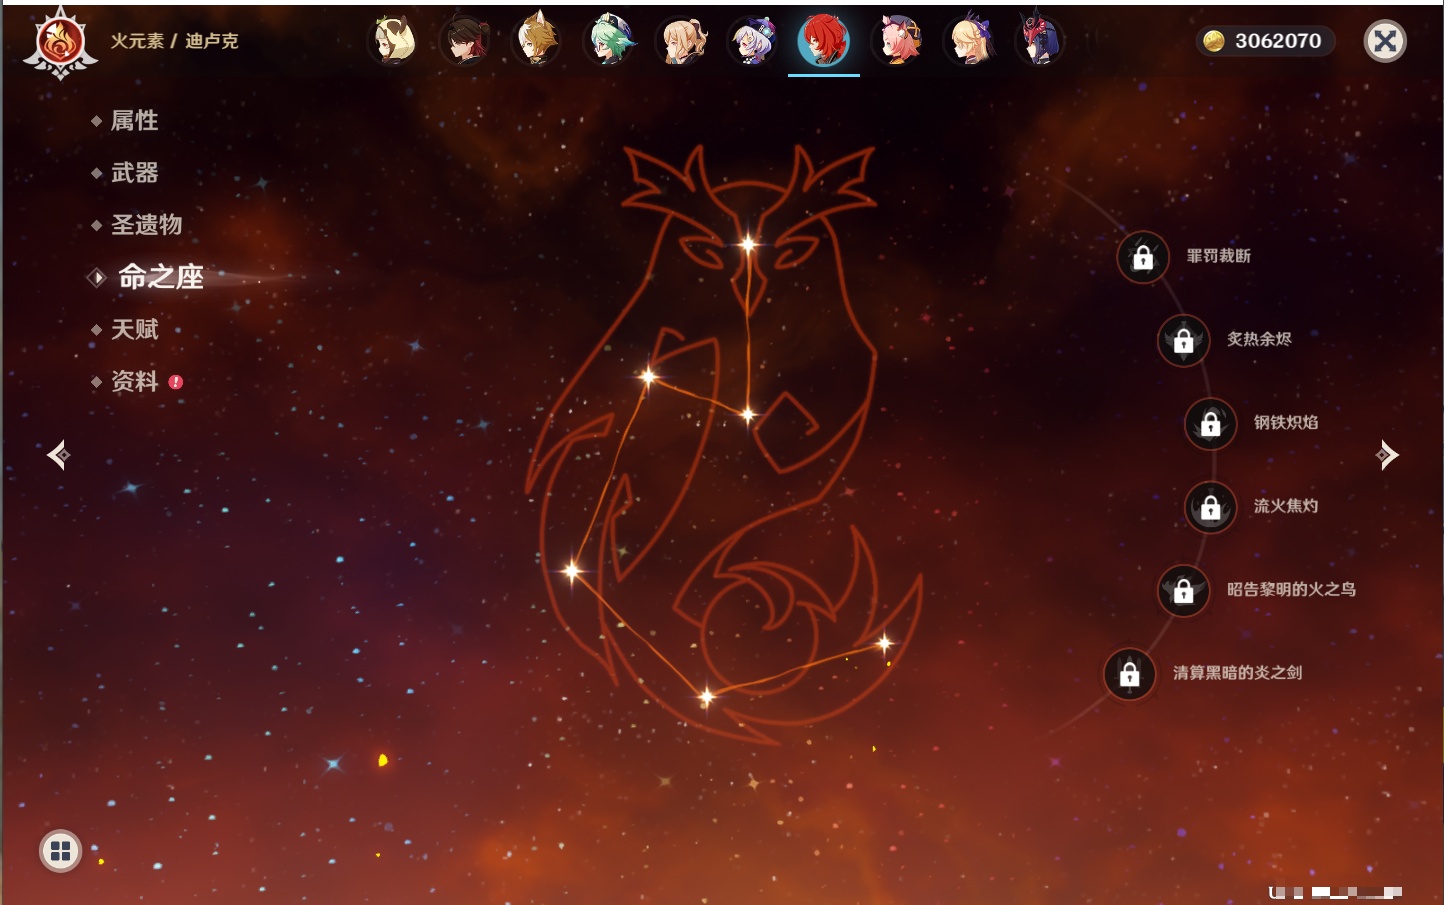This screenshot has height=905, width=1444.
Task: Select the green-haired character avatar with glasses
Action: [x=608, y=41]
